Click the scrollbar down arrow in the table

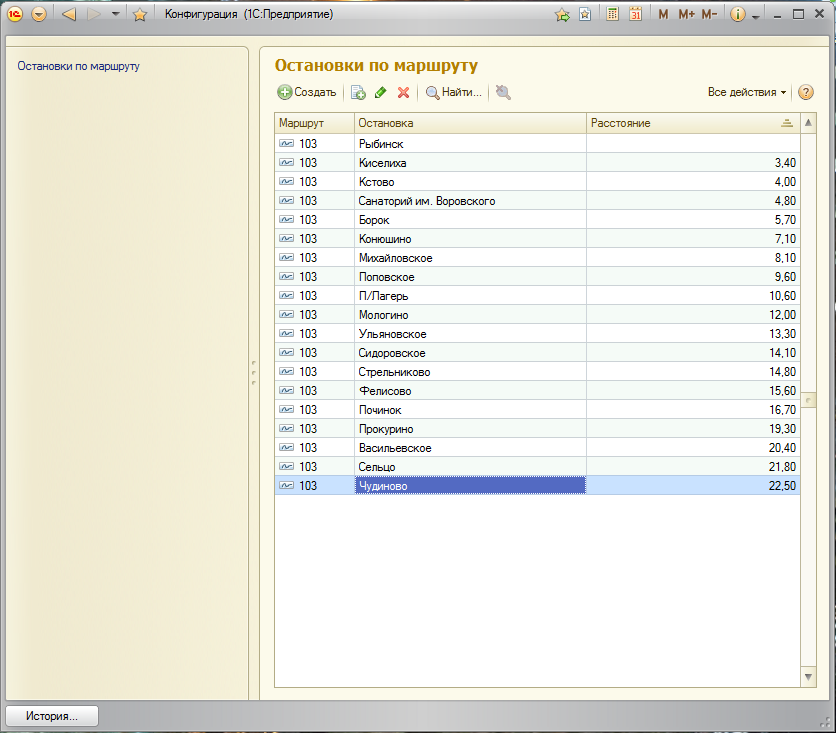point(809,677)
